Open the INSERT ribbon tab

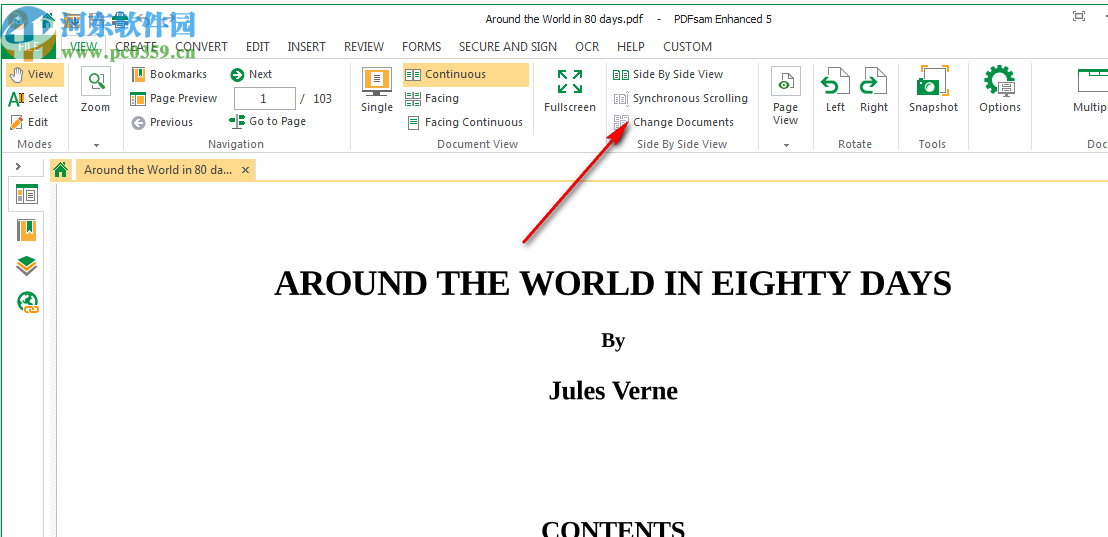click(307, 47)
